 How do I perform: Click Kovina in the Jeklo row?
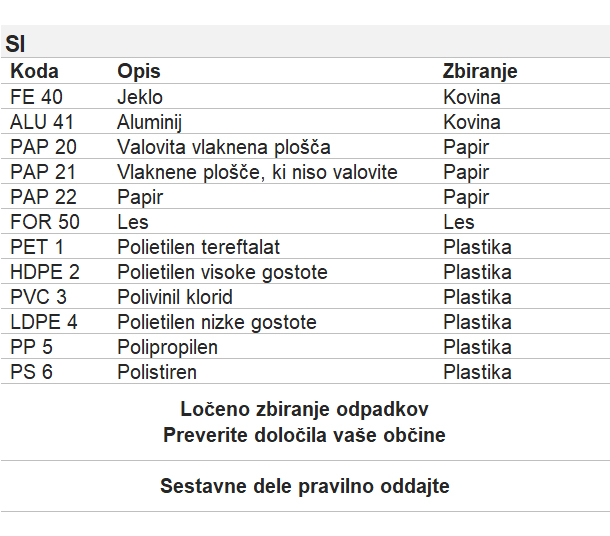pos(472,97)
